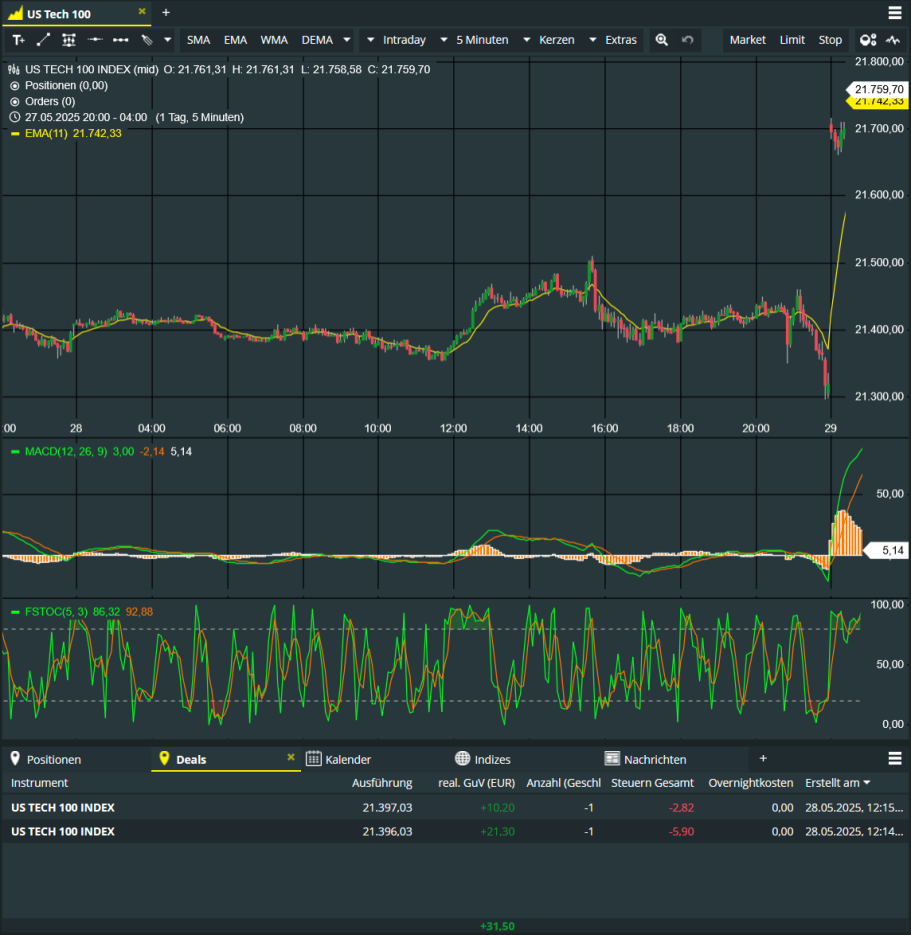The image size is (911, 935).
Task: Click the chart zoom magnifier icon
Action: (661, 40)
